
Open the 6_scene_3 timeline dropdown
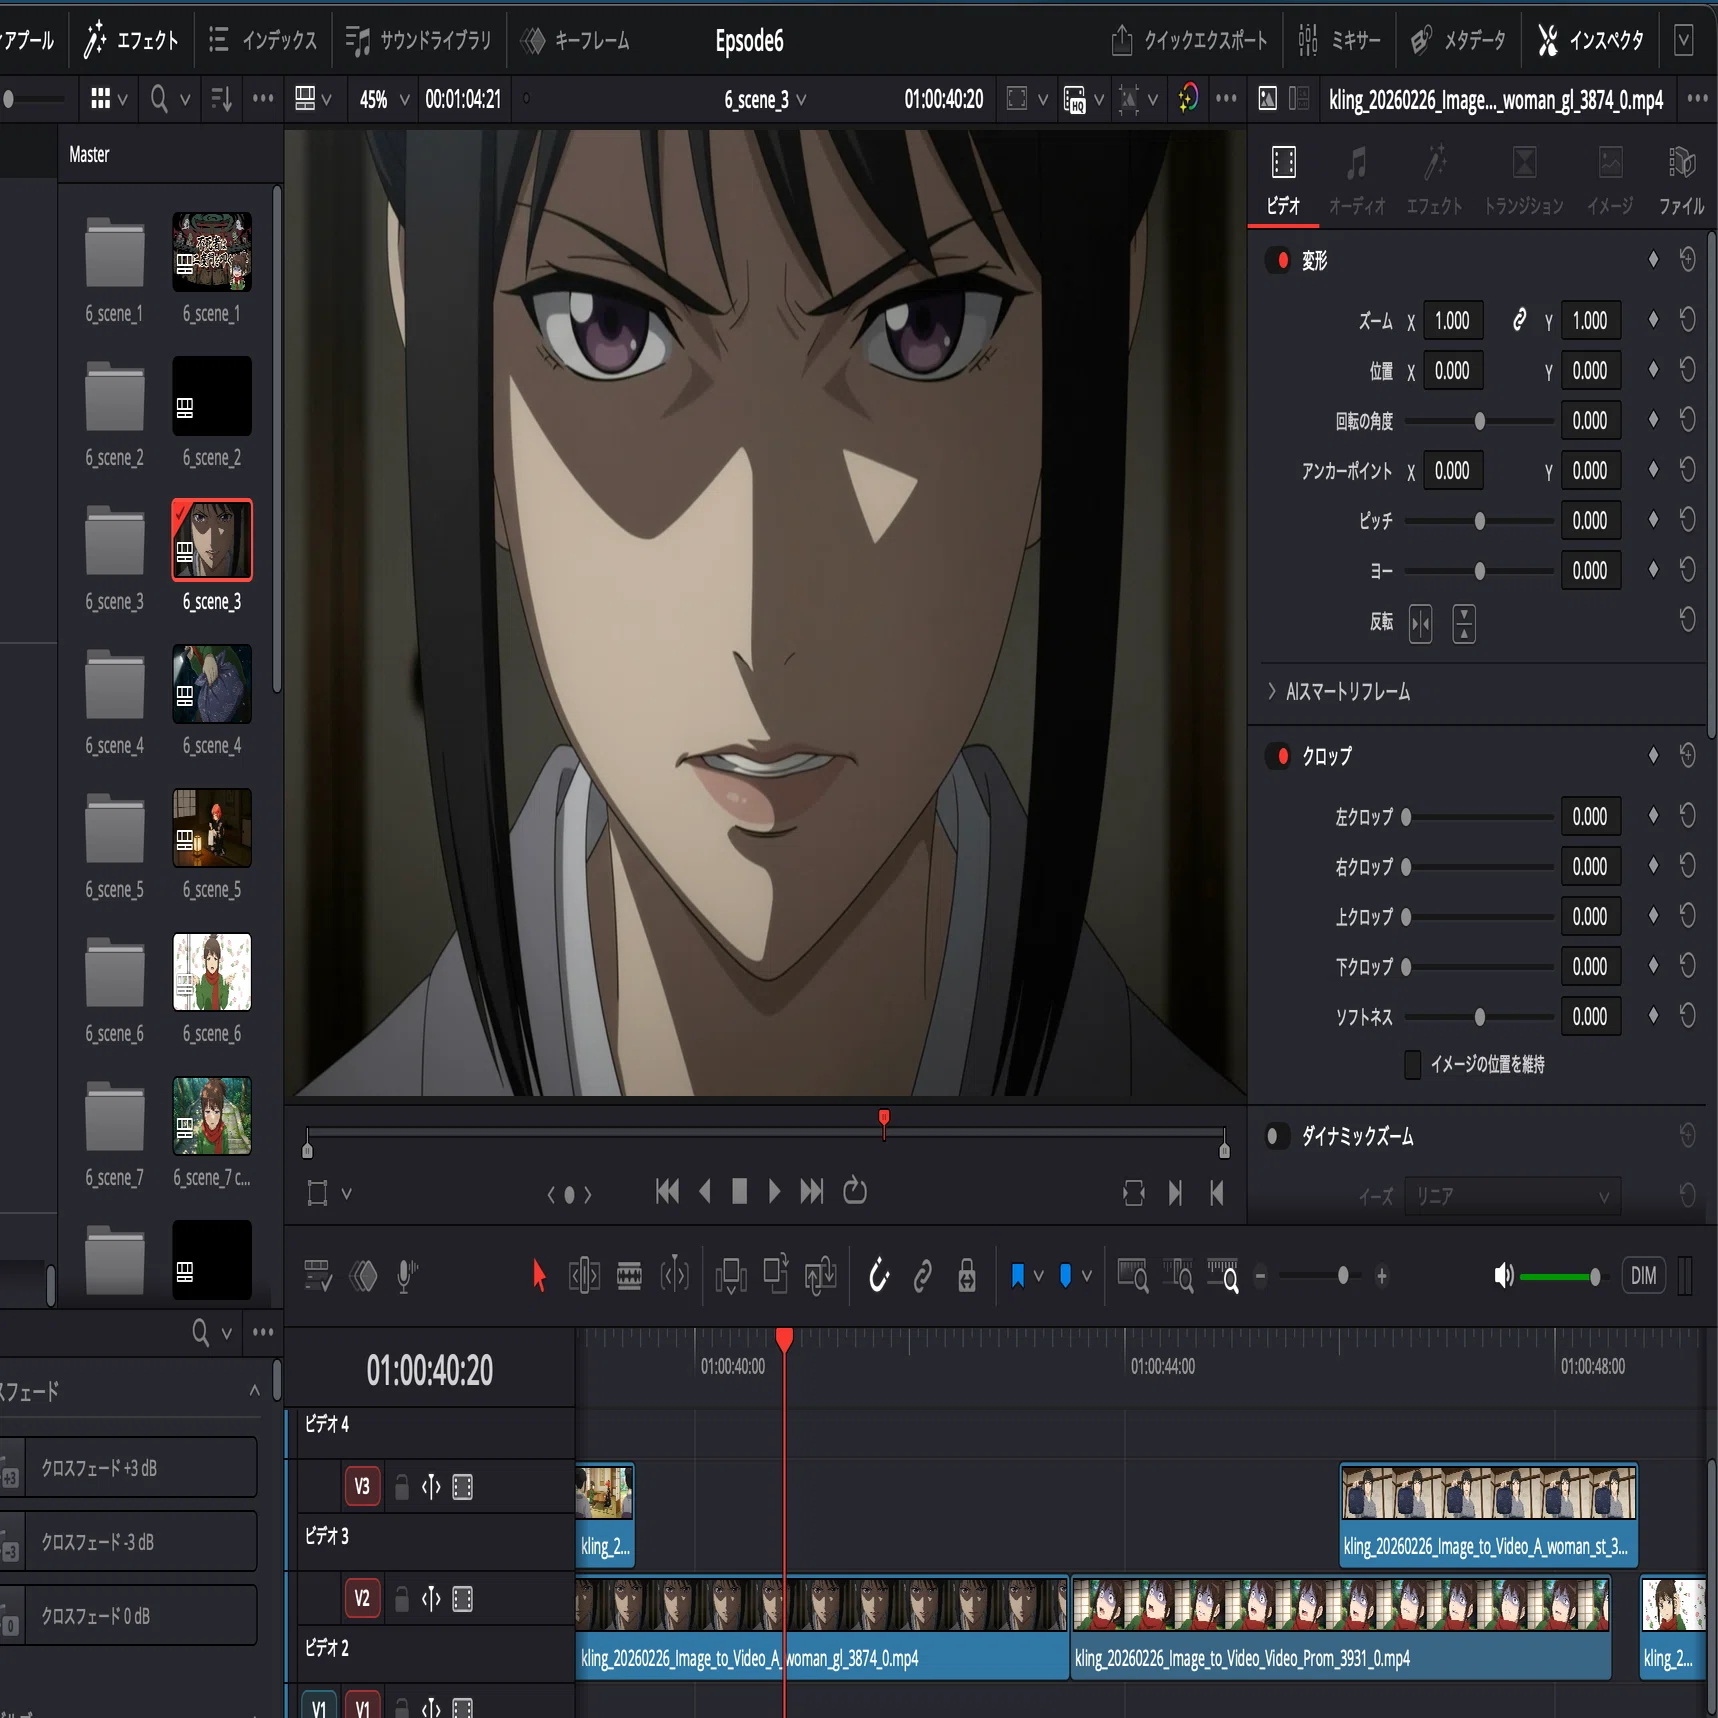coord(765,100)
